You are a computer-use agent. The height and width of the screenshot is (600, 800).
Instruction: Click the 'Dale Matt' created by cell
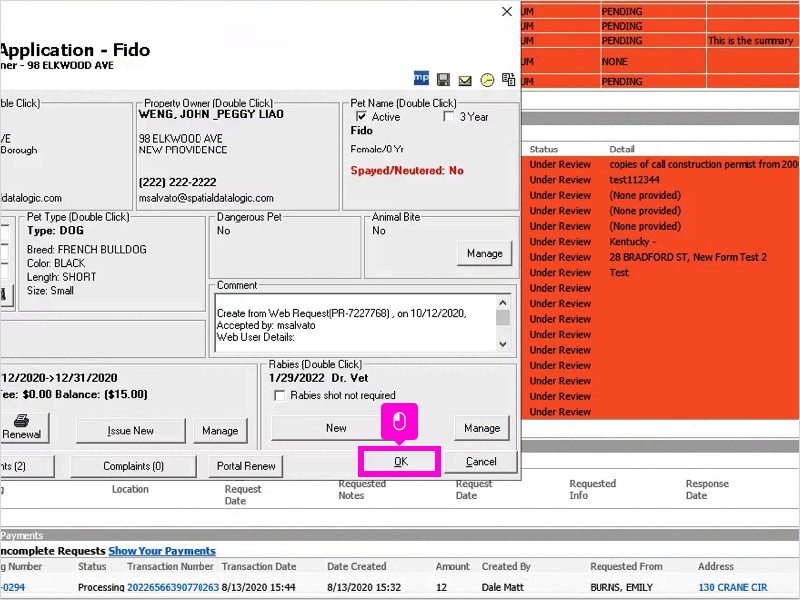click(x=502, y=587)
